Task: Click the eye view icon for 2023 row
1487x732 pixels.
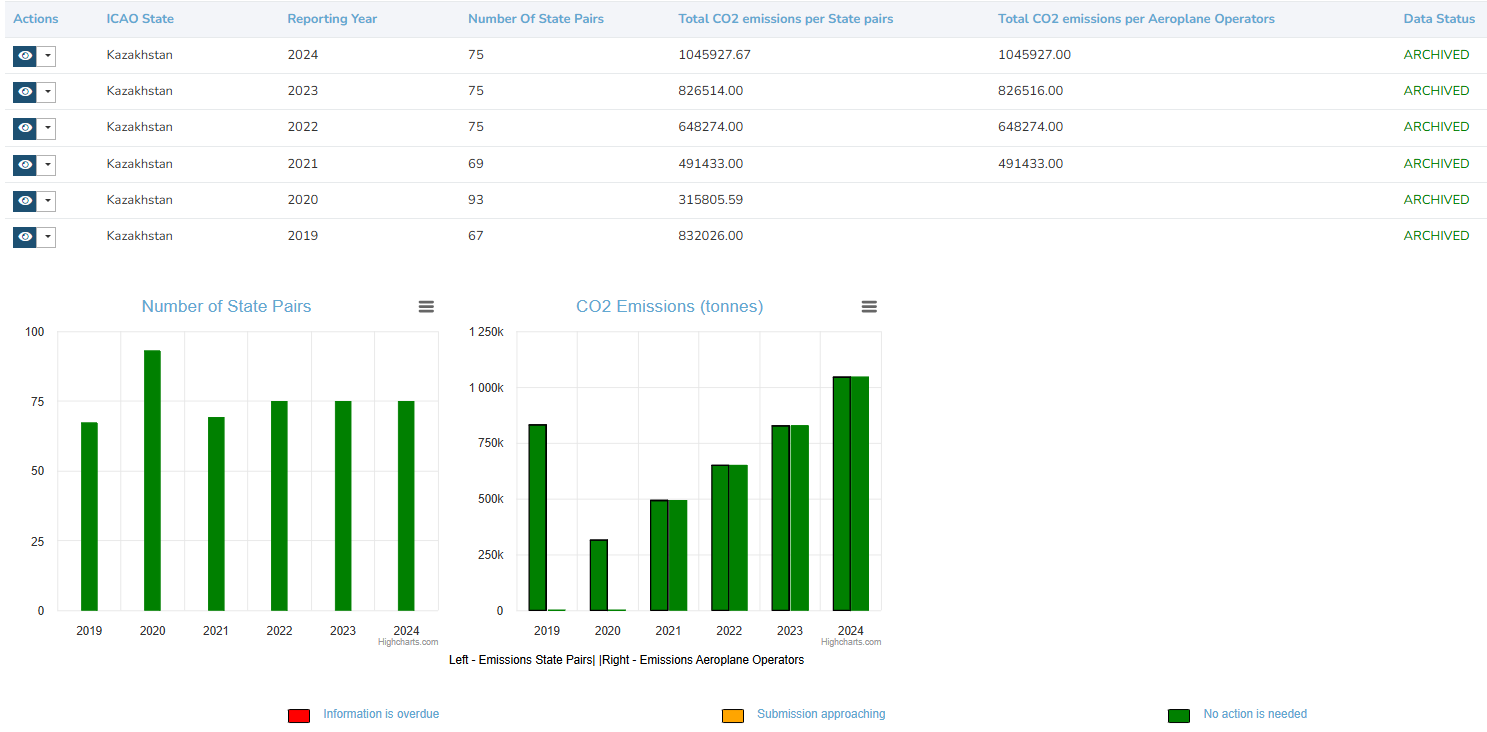Action: [x=25, y=92]
